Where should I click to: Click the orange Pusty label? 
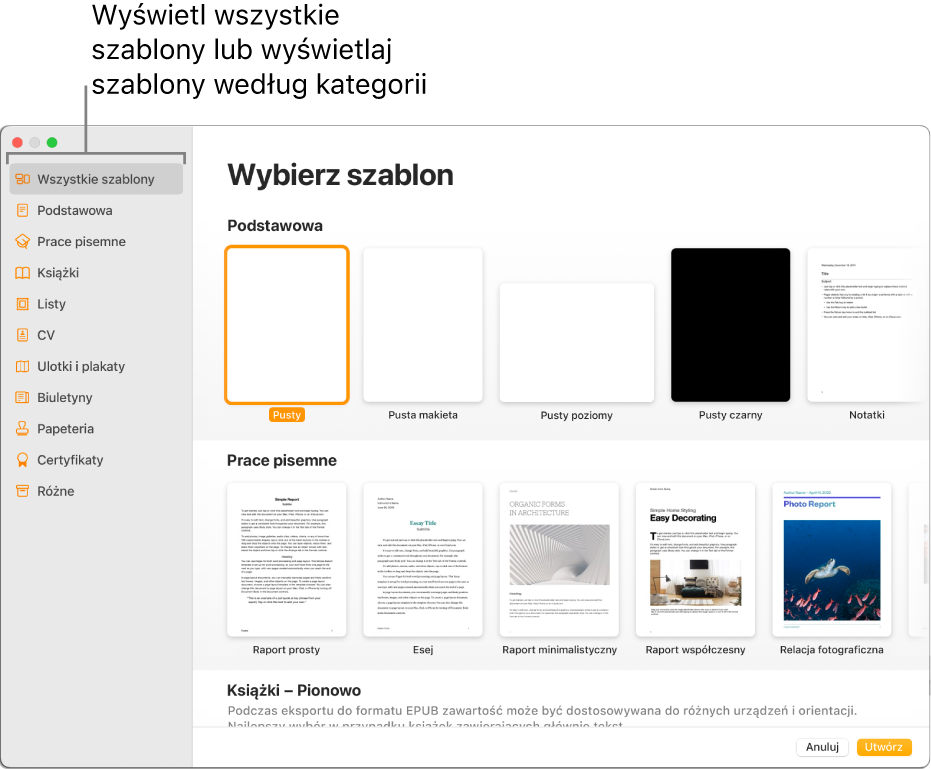287,415
